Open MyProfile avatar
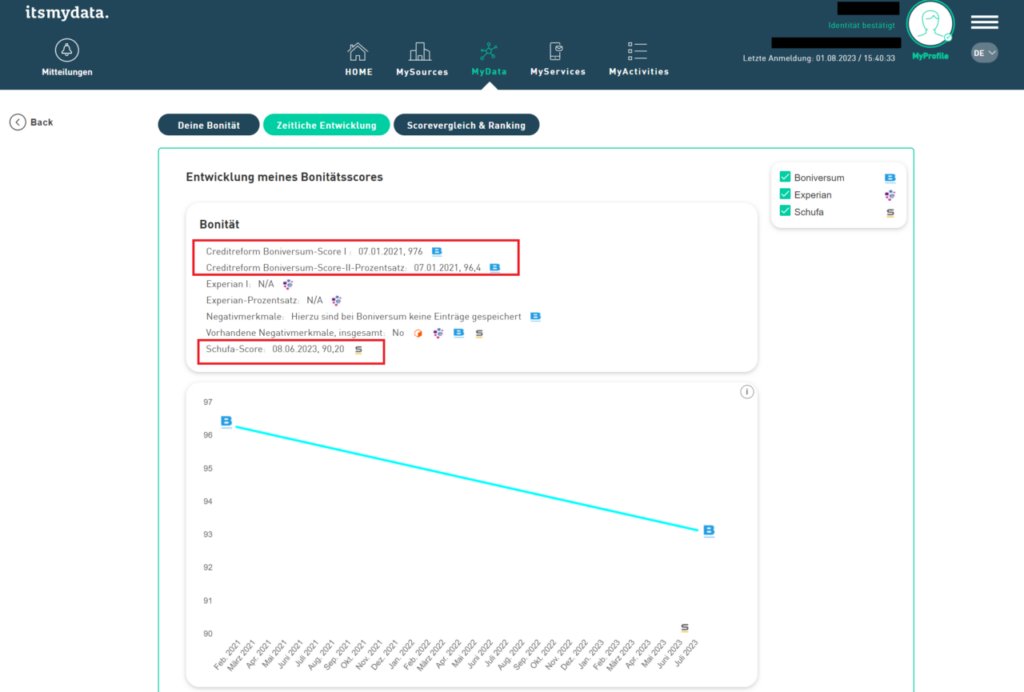The height and width of the screenshot is (692, 1024). coord(930,25)
